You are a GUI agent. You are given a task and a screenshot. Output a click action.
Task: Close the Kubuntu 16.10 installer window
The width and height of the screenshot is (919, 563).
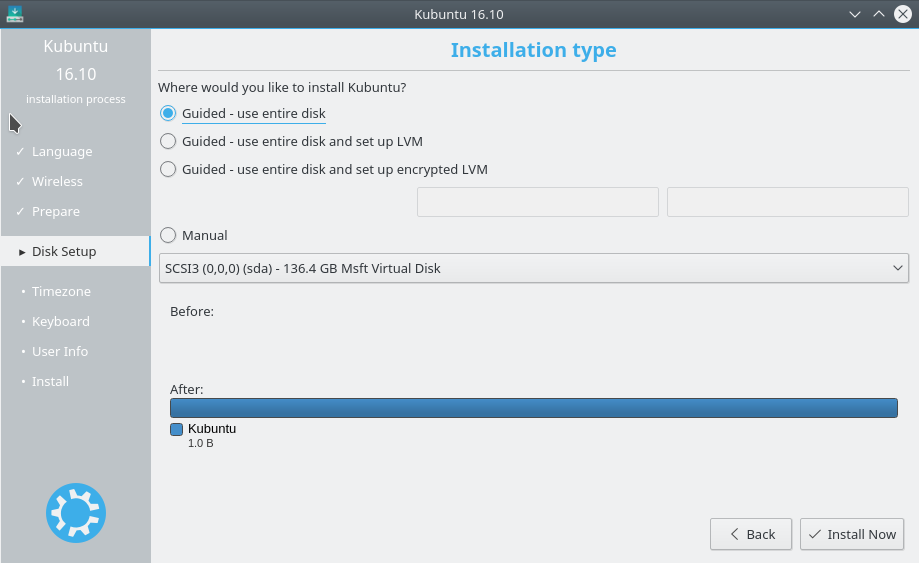[x=903, y=14]
